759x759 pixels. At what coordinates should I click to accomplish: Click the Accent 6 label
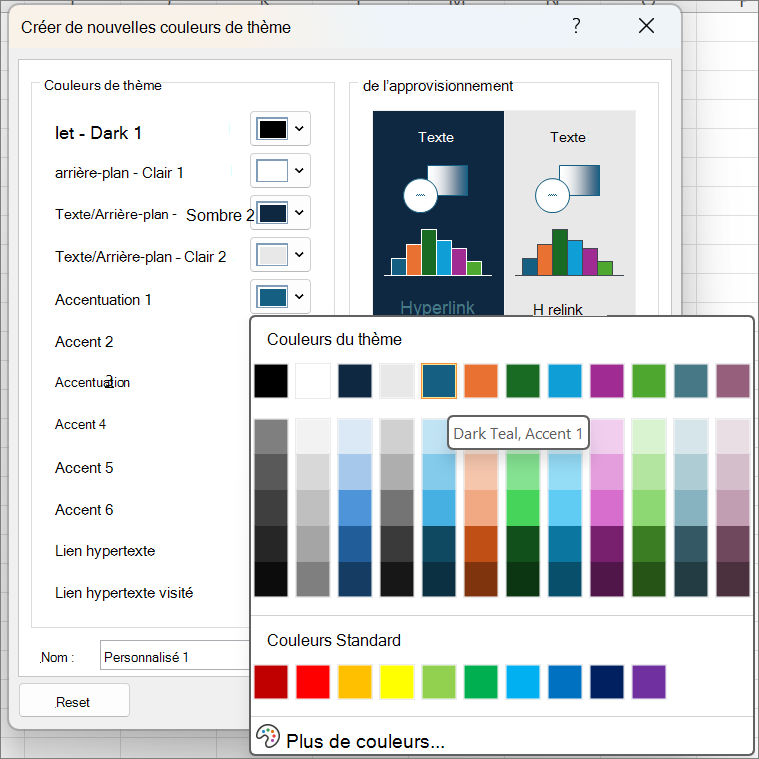(84, 510)
